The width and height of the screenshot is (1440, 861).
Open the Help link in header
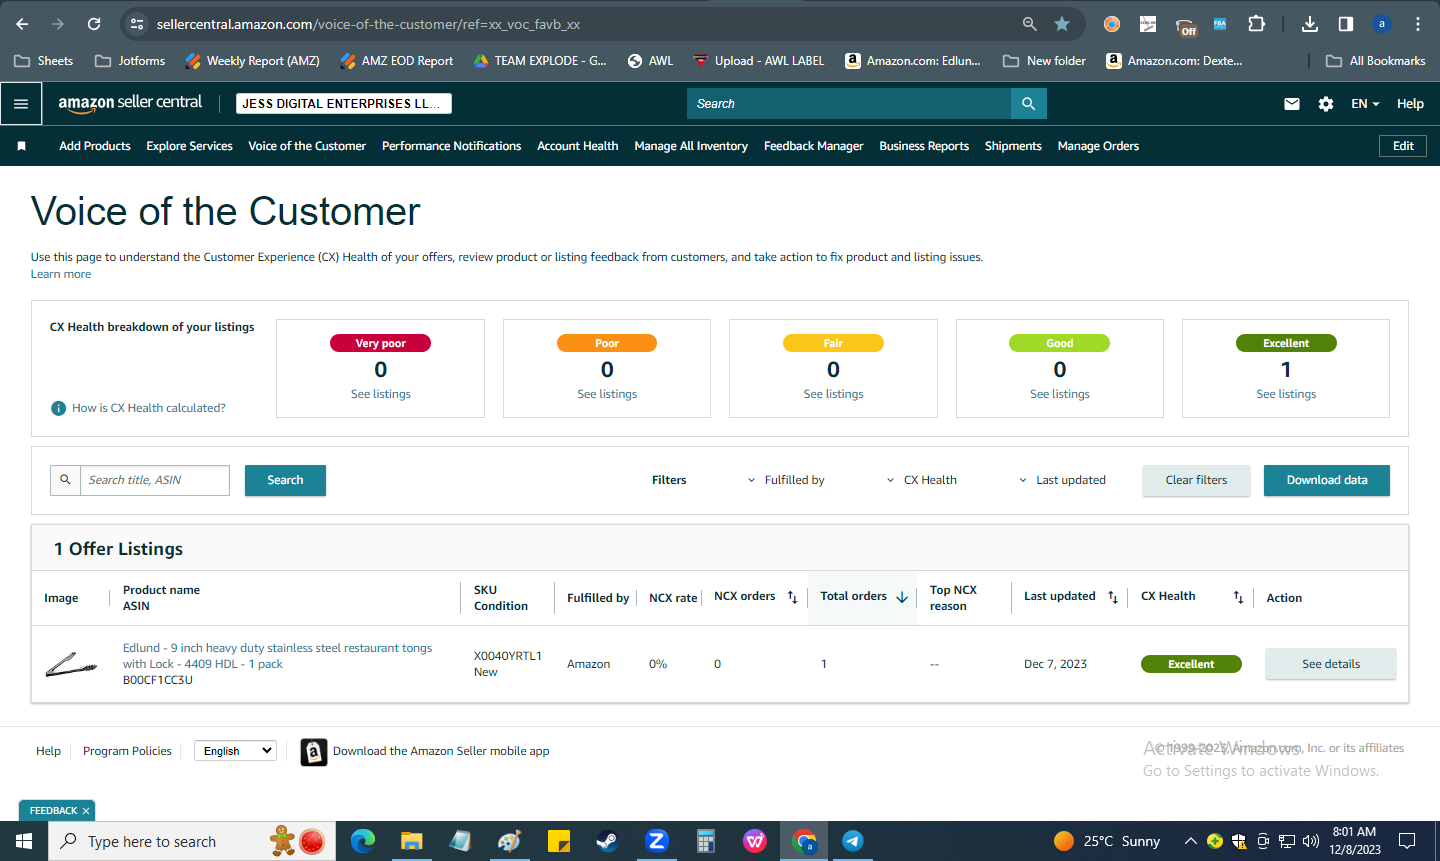pos(1410,104)
